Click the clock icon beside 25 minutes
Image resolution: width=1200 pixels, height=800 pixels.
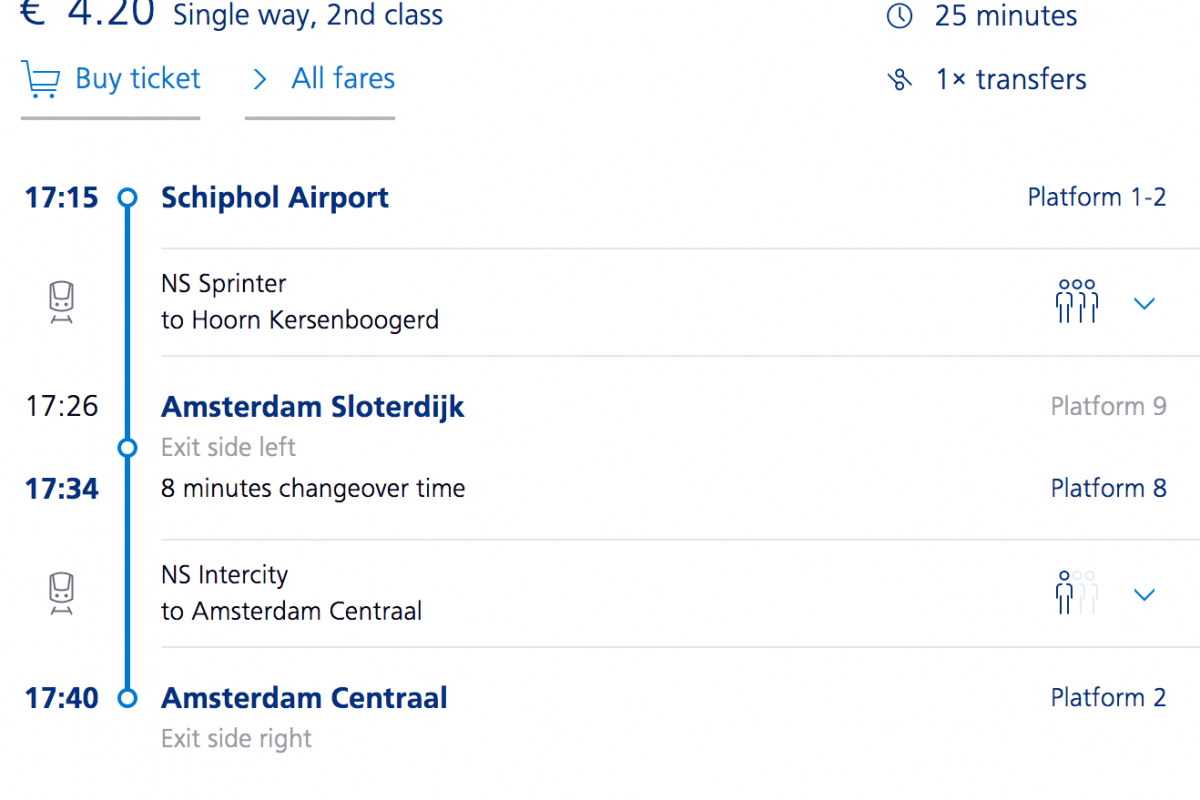(x=900, y=17)
